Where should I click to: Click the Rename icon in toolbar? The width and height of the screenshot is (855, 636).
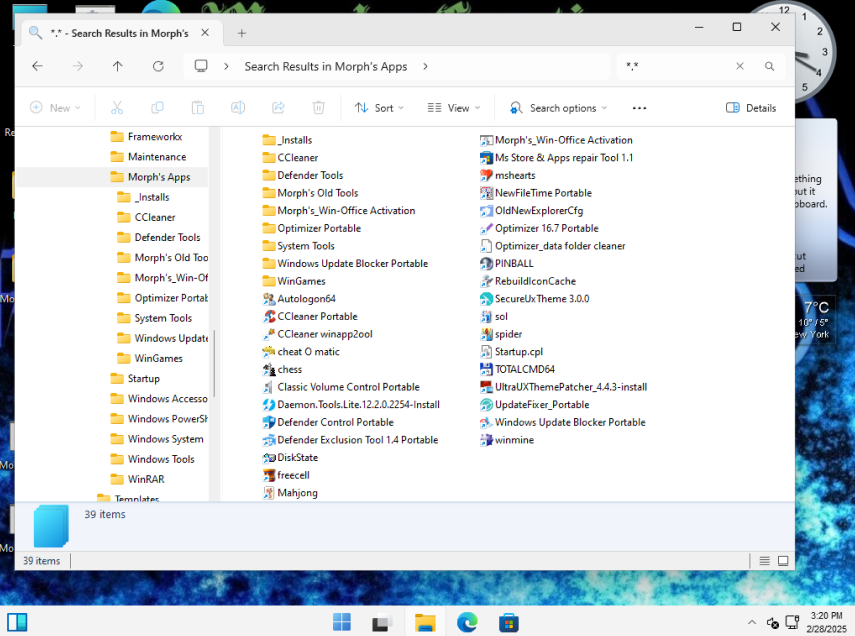[238, 108]
